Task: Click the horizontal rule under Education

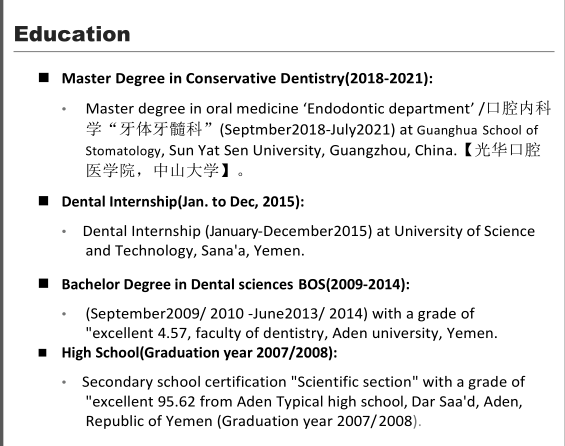Action: click(284, 52)
